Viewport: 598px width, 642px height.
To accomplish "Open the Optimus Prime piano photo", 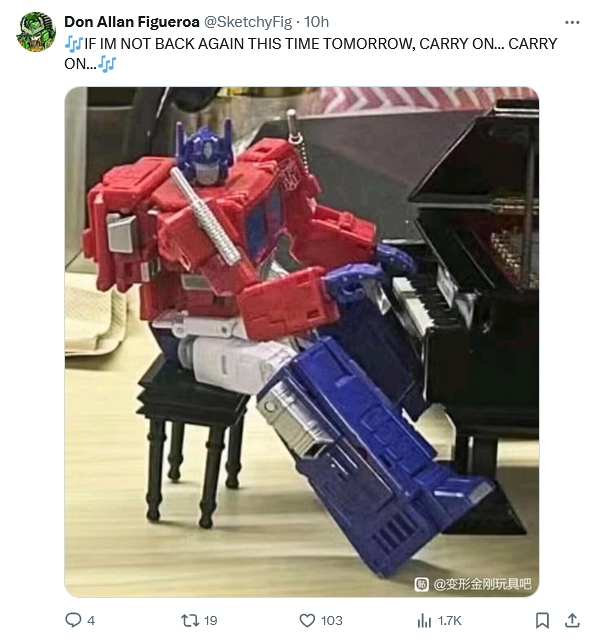I will 302,341.
